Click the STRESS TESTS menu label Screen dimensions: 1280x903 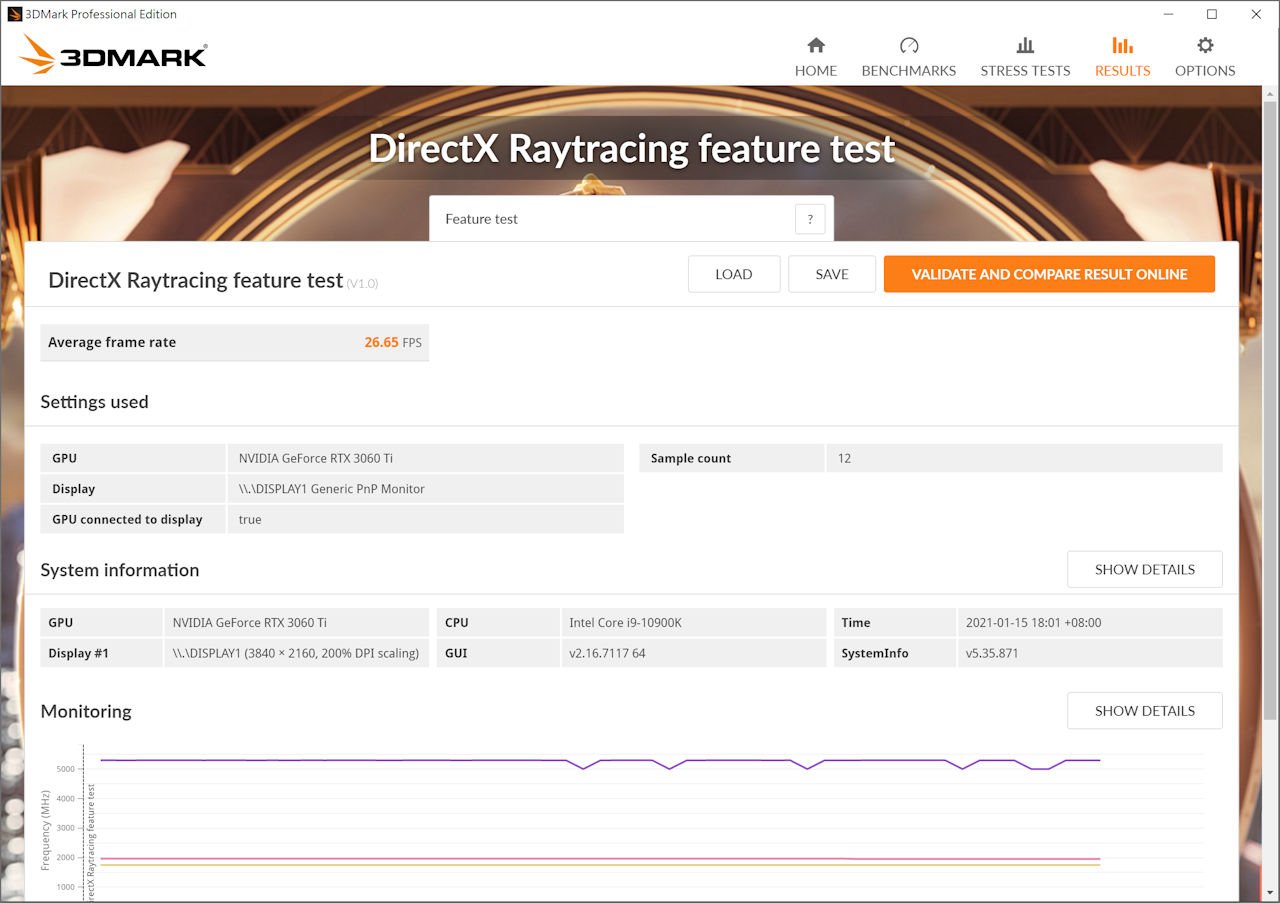tap(1025, 71)
